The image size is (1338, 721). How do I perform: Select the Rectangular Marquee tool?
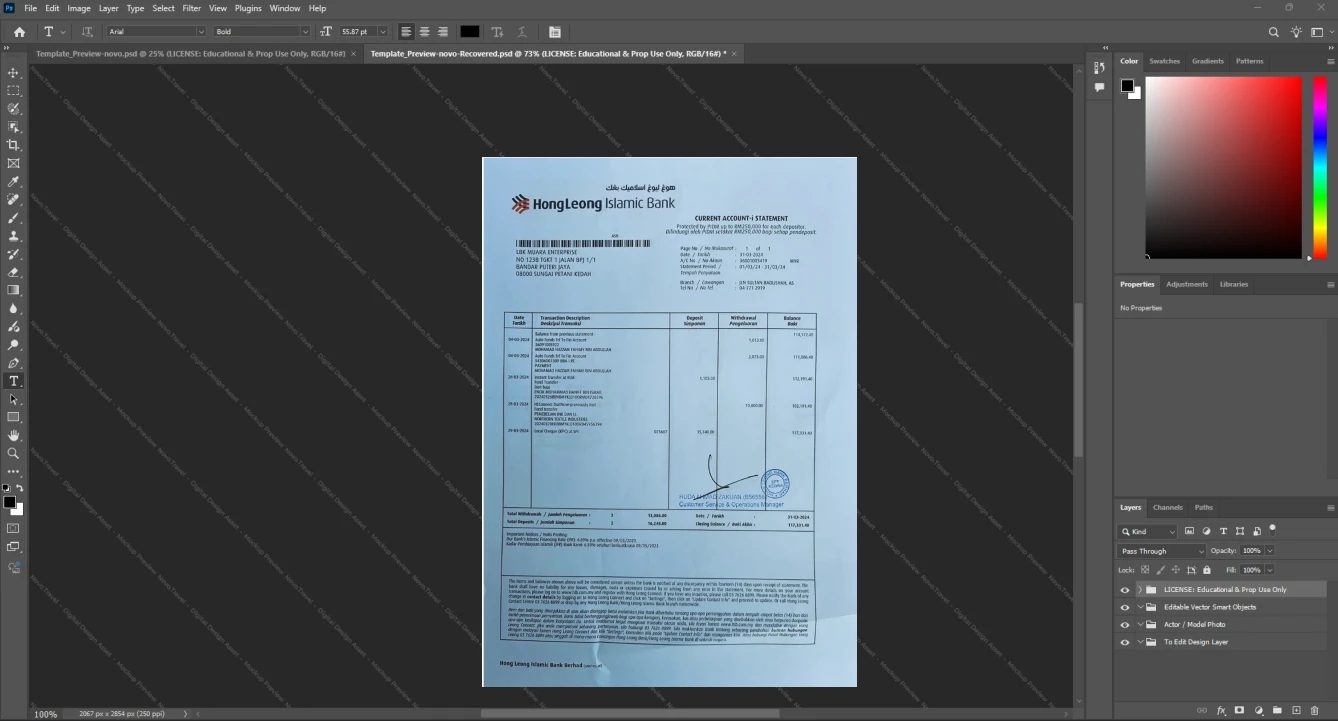pos(14,91)
